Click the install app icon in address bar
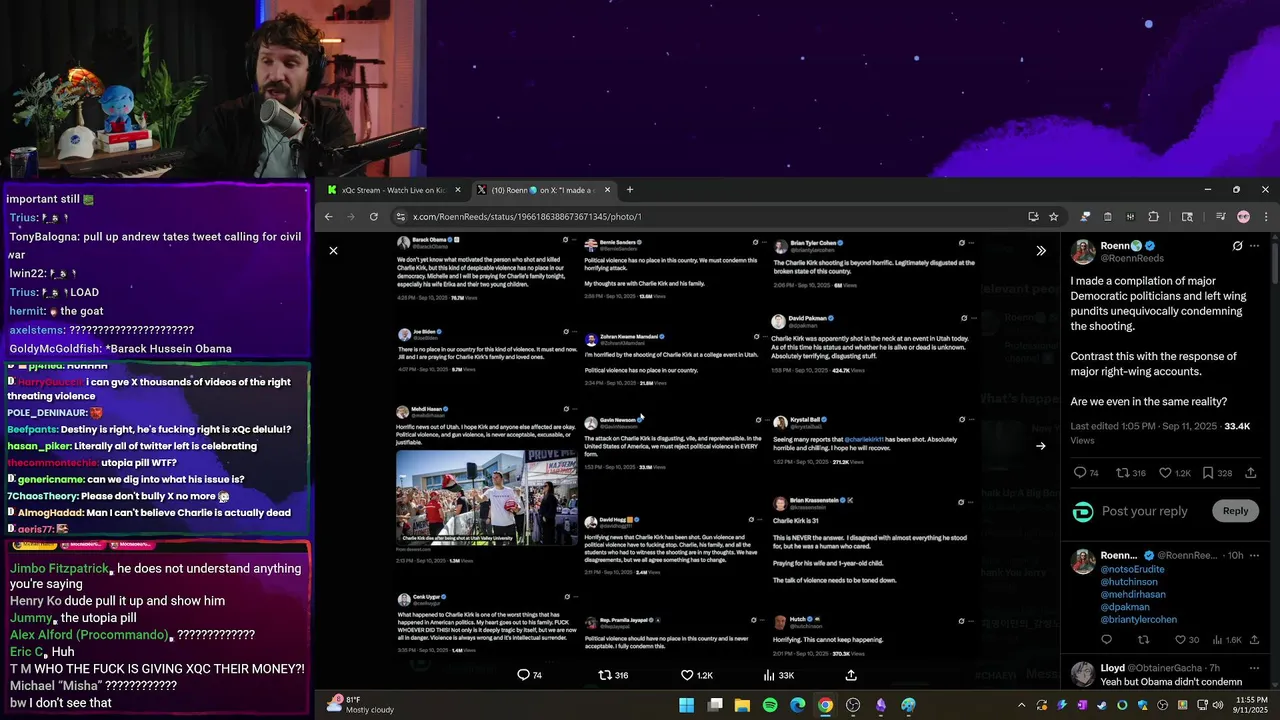Image resolution: width=1280 pixels, height=720 pixels. click(x=1033, y=217)
